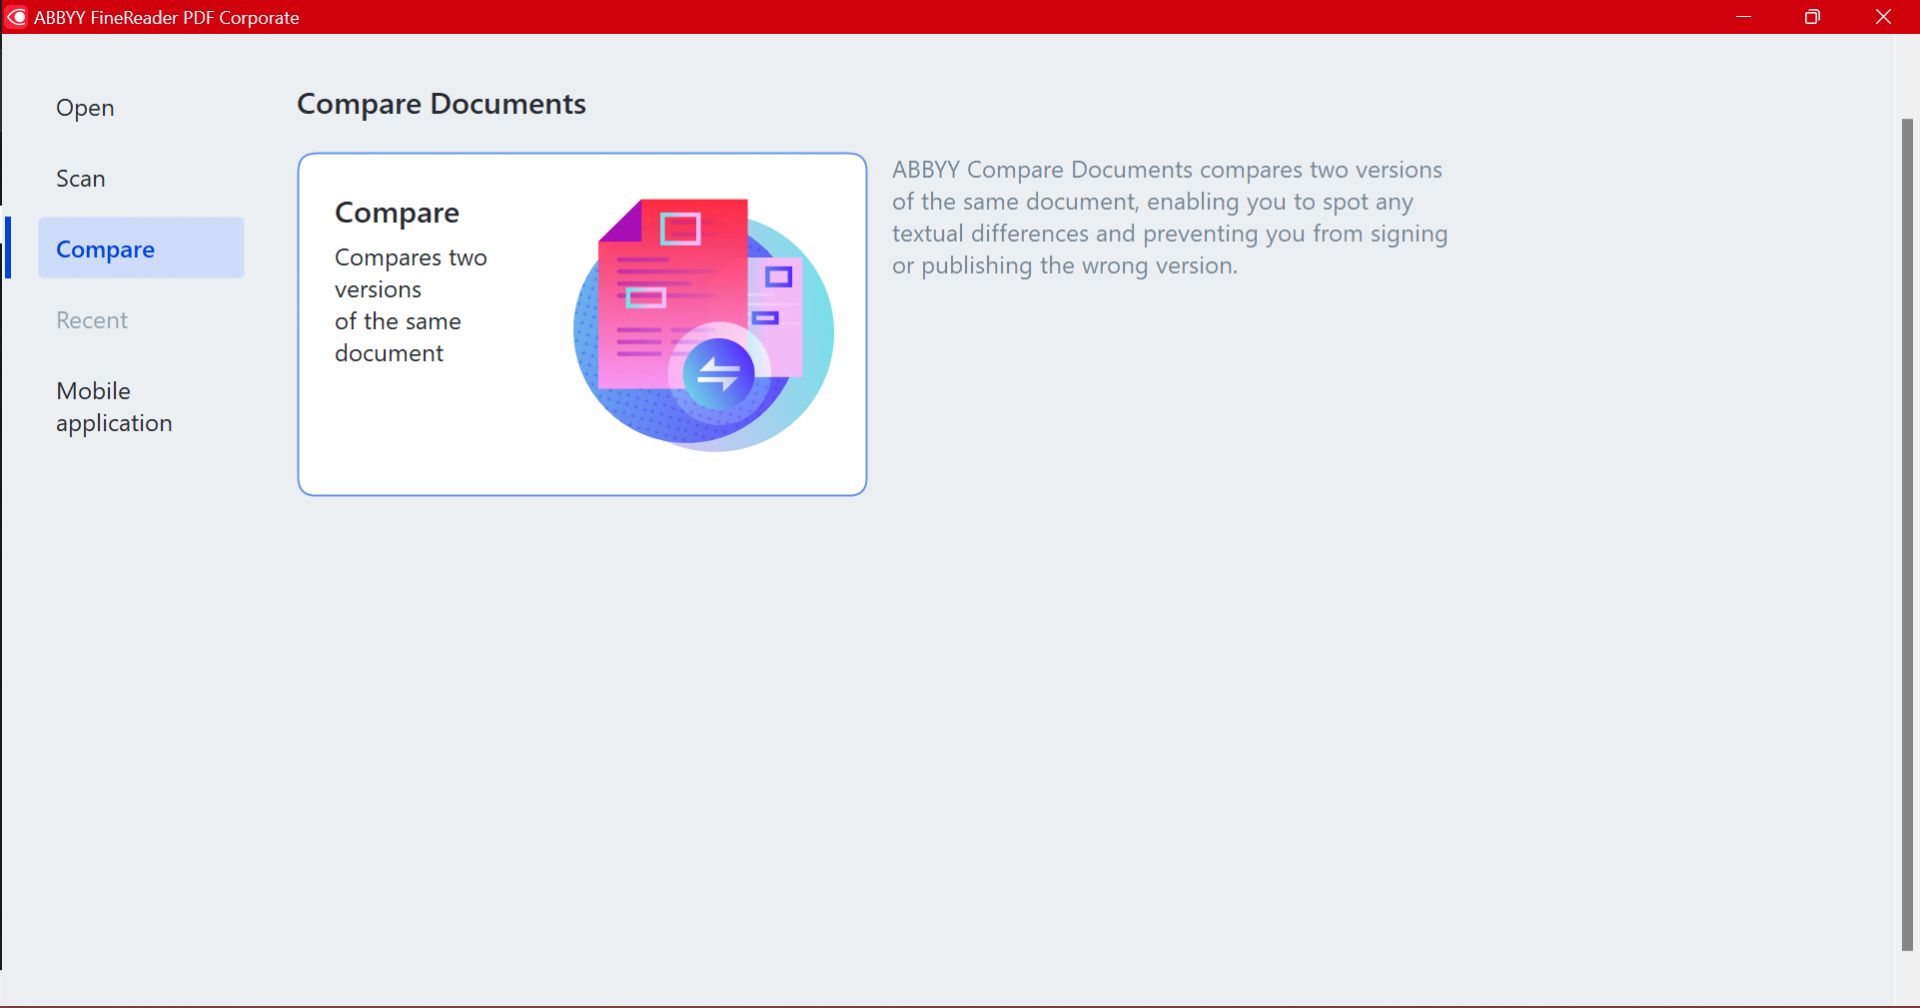Click the Compare card title
Image resolution: width=1920 pixels, height=1008 pixels.
[397, 212]
